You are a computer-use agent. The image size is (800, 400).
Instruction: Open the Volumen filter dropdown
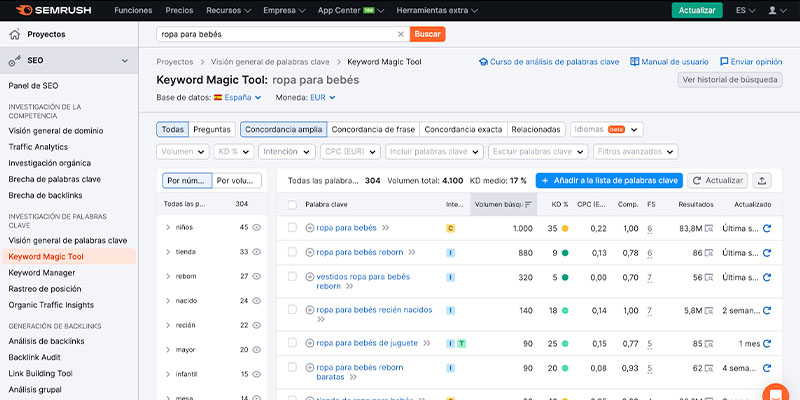click(183, 152)
